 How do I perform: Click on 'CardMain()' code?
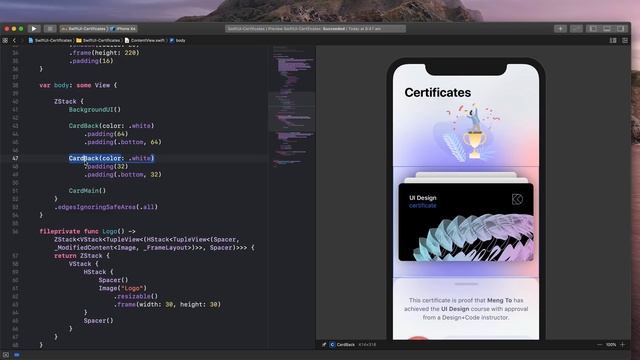click(x=87, y=191)
